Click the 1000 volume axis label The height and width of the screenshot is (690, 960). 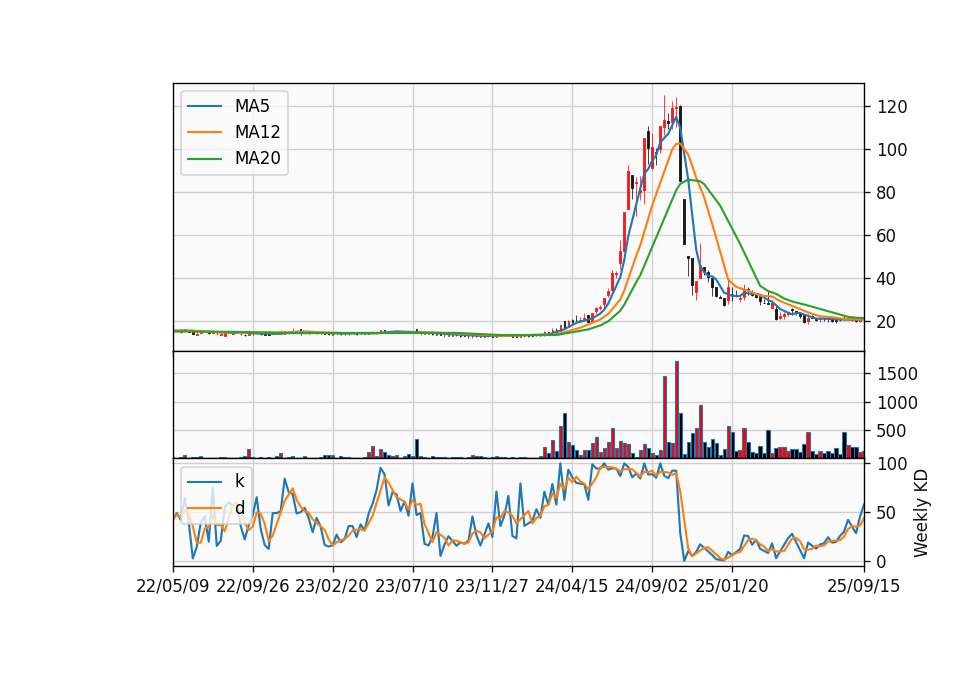898,403
